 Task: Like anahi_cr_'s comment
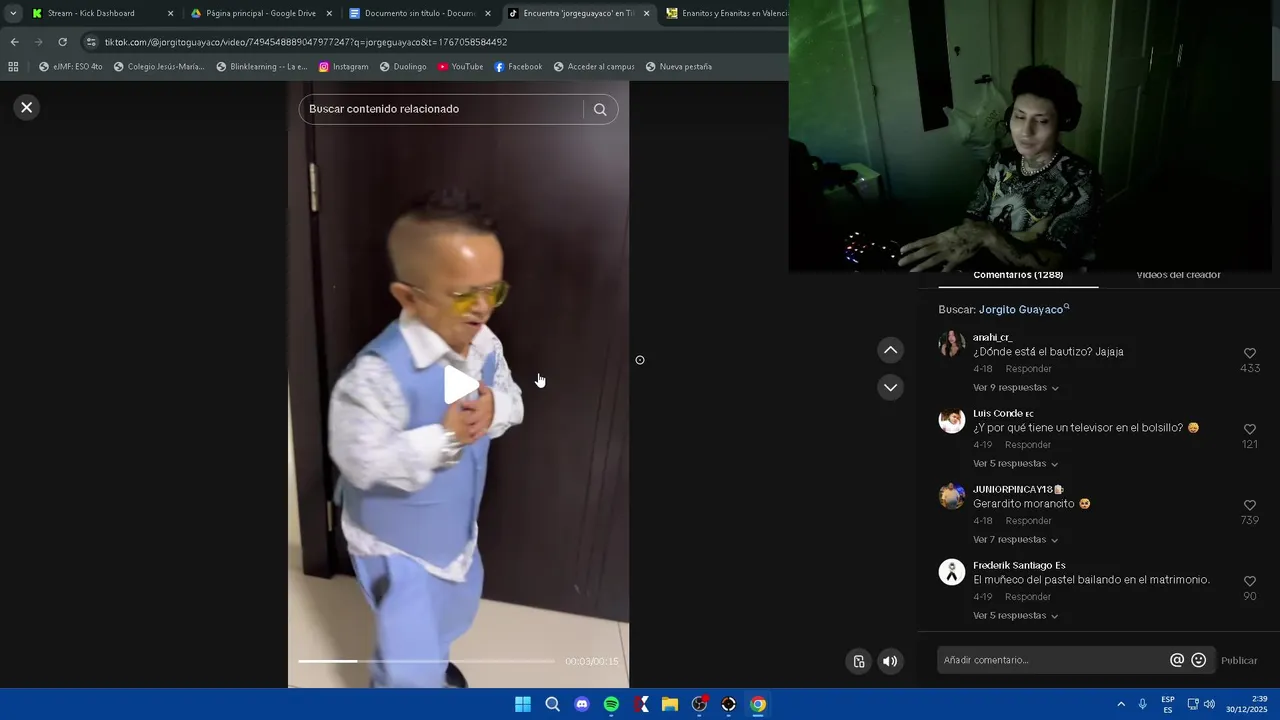1250,353
